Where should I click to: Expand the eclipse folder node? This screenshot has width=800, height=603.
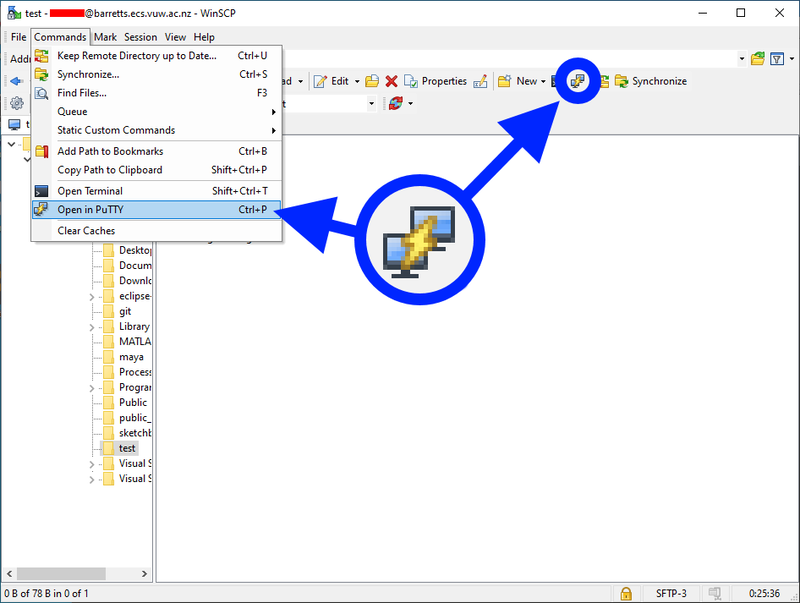[x=92, y=296]
